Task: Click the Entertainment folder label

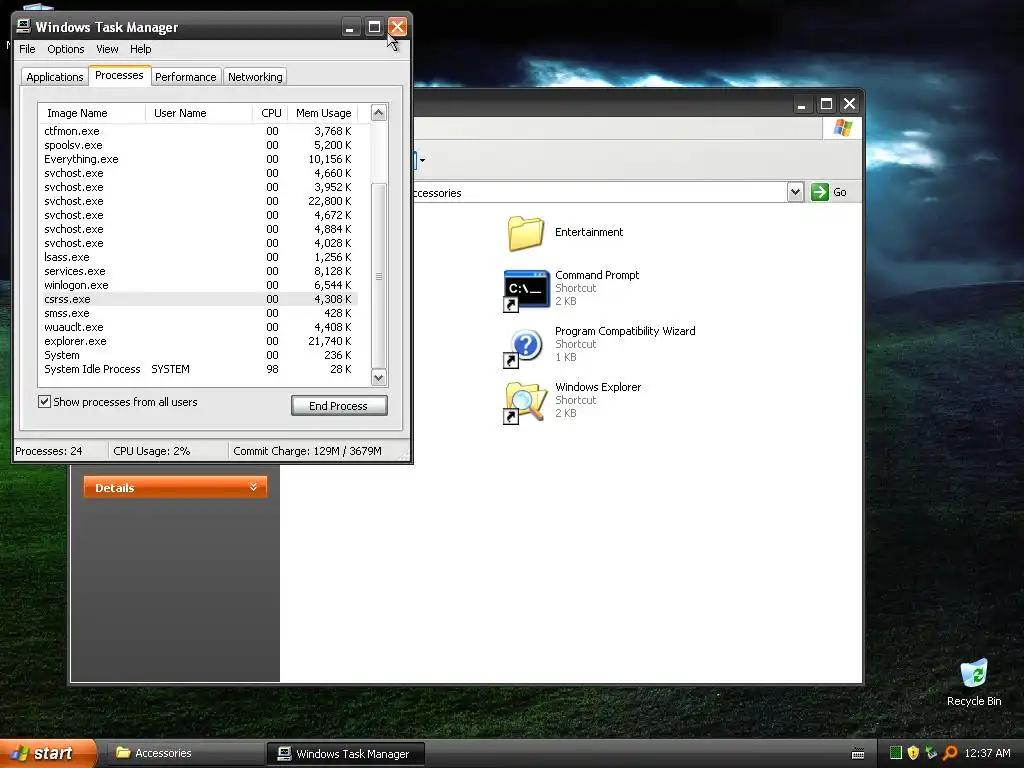Action: (x=588, y=232)
